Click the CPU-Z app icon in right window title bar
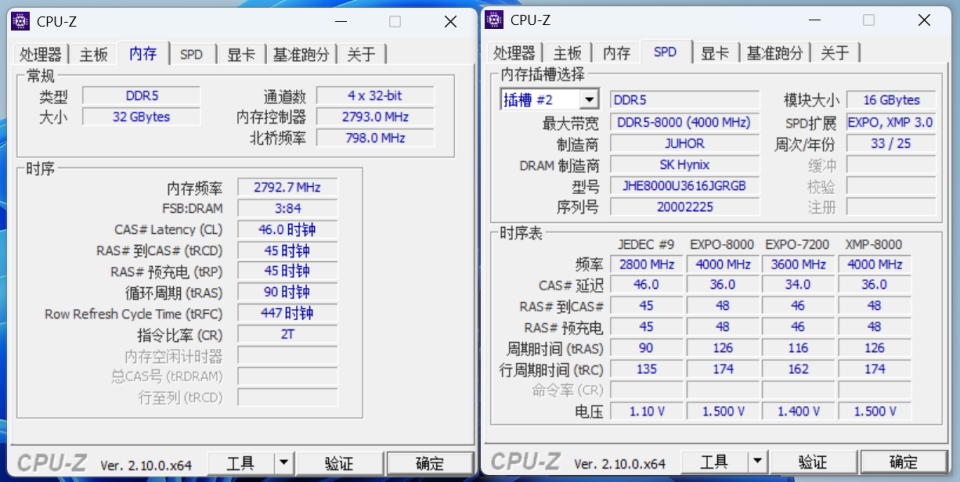The image size is (960, 482). [x=494, y=20]
